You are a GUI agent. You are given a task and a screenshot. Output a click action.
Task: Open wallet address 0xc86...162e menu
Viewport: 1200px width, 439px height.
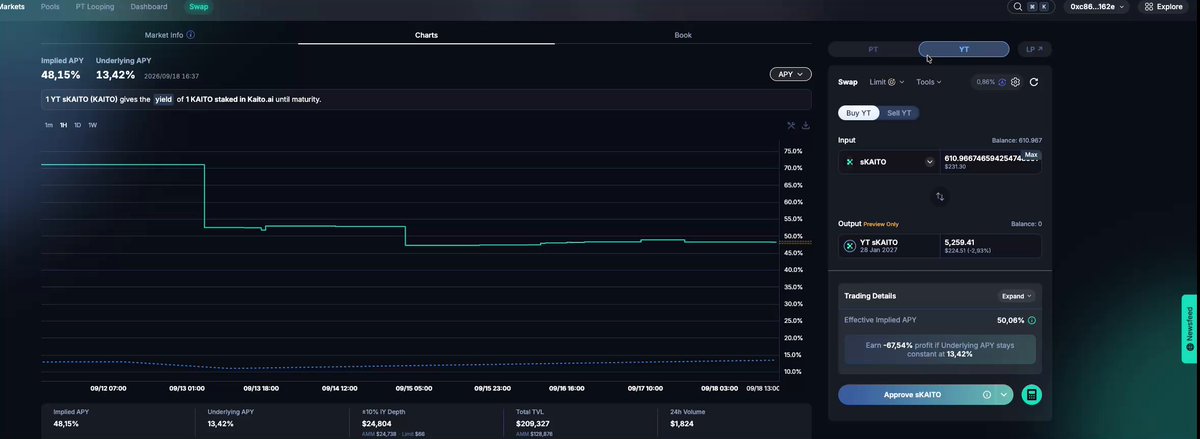1095,7
